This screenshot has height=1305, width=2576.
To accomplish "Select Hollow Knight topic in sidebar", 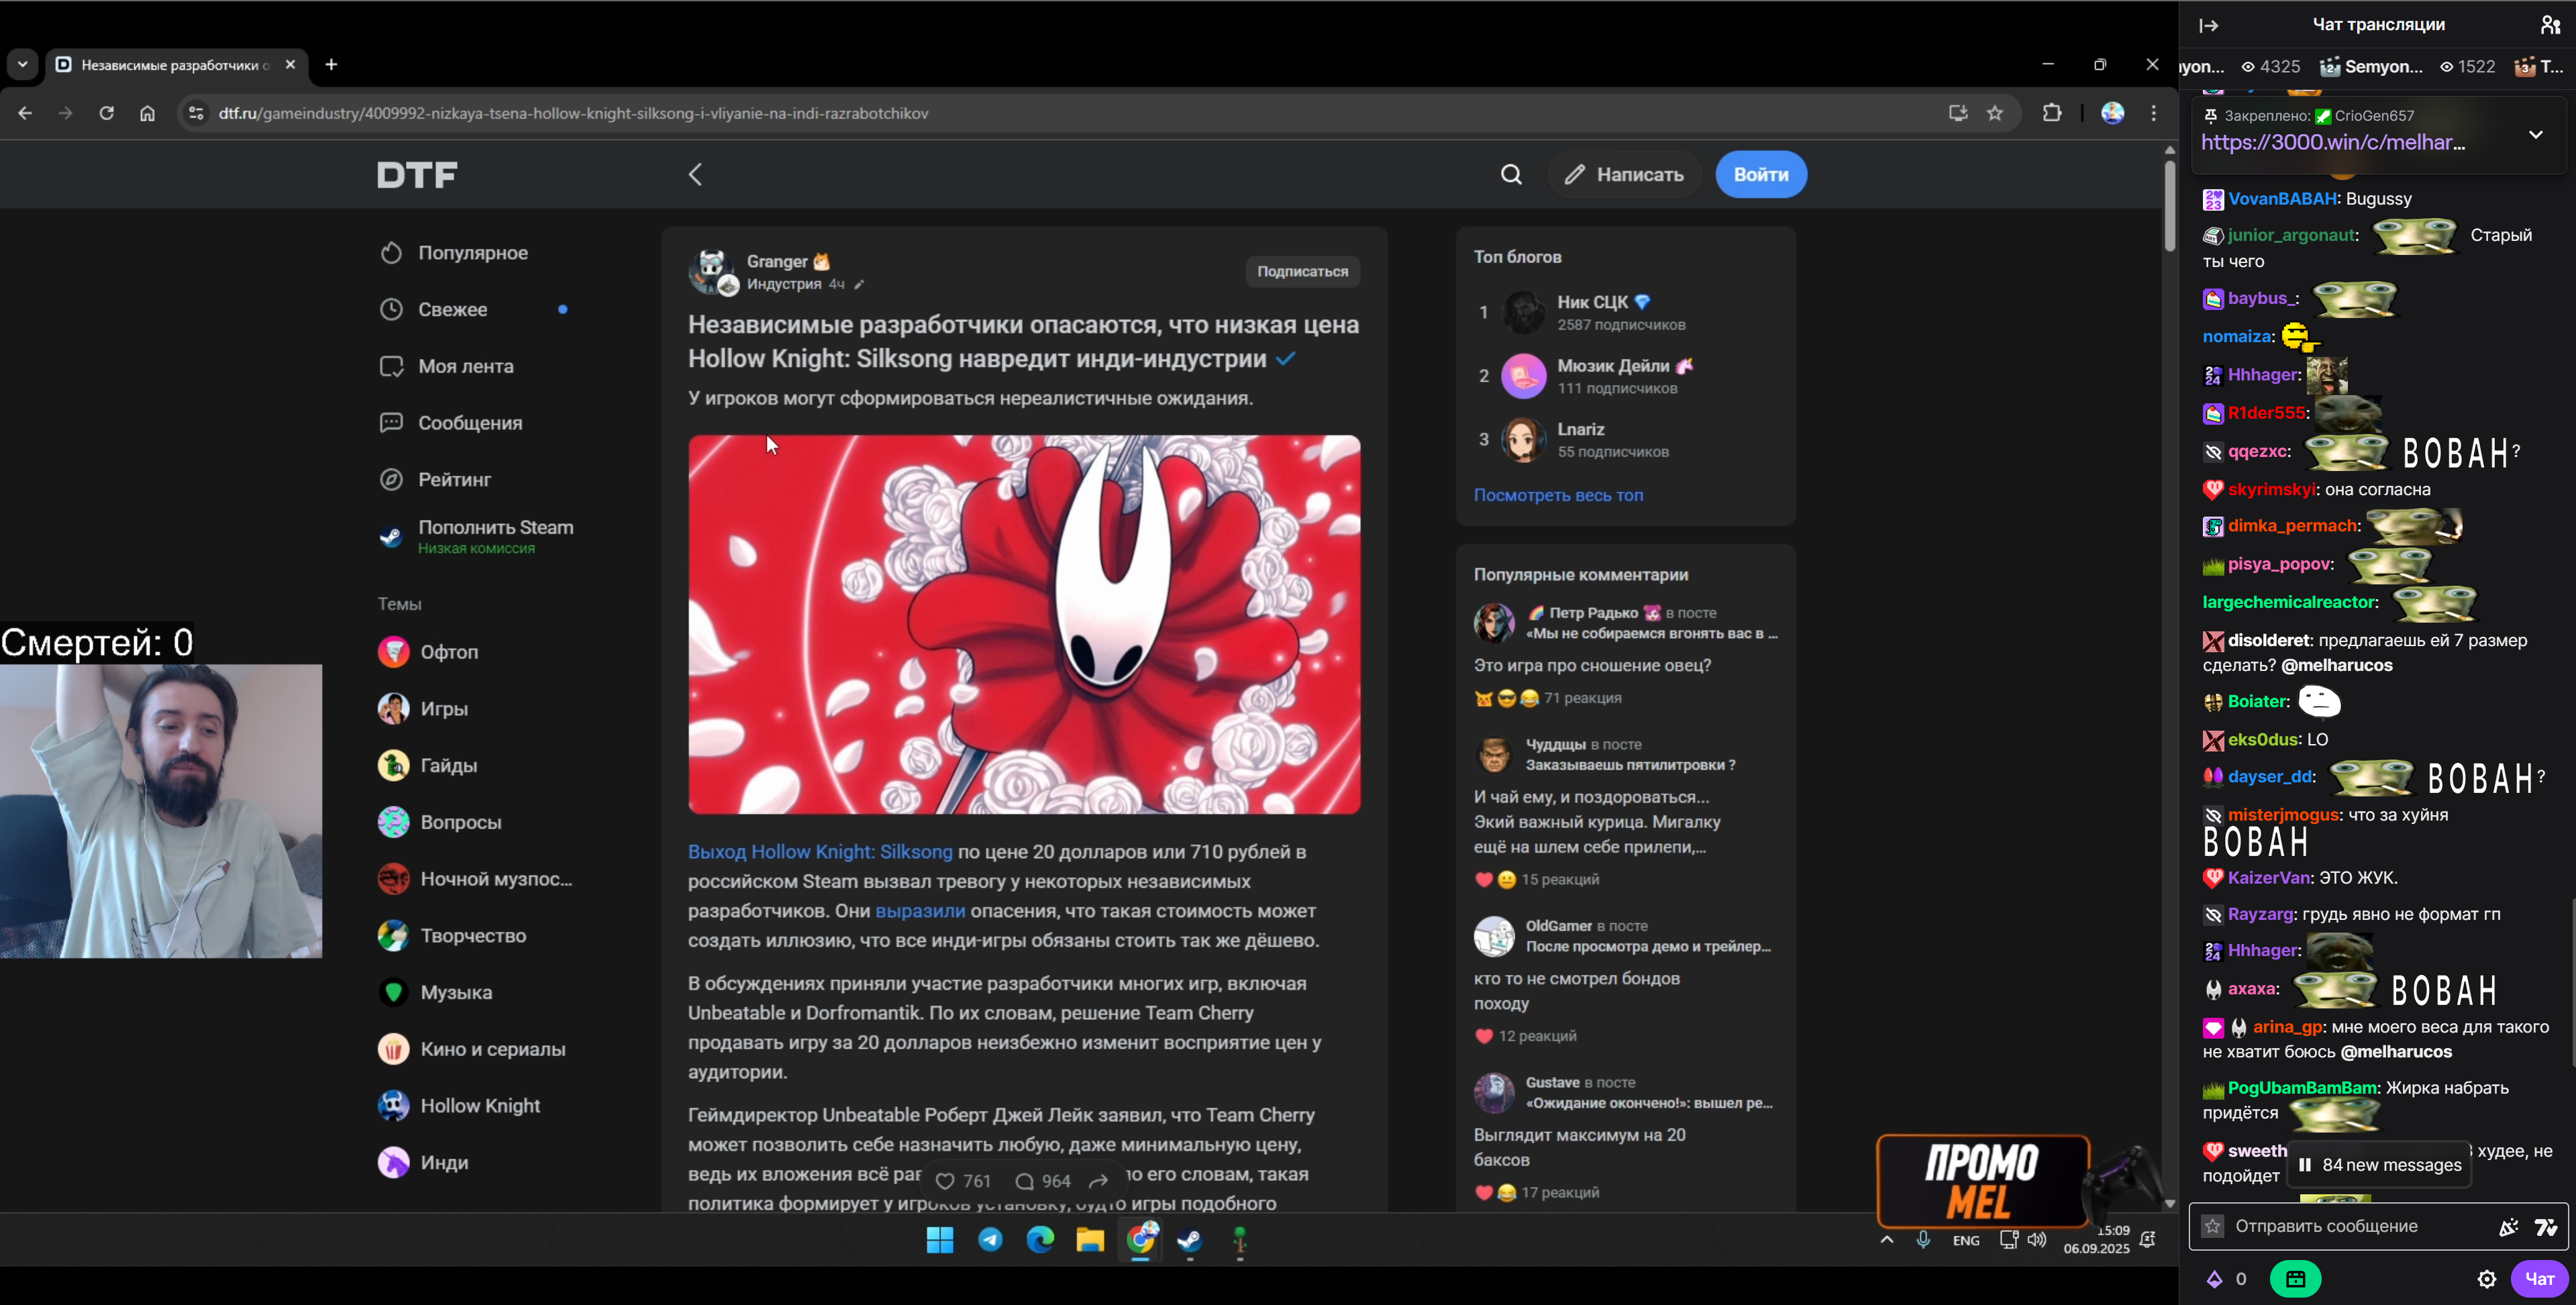I will tap(479, 1106).
